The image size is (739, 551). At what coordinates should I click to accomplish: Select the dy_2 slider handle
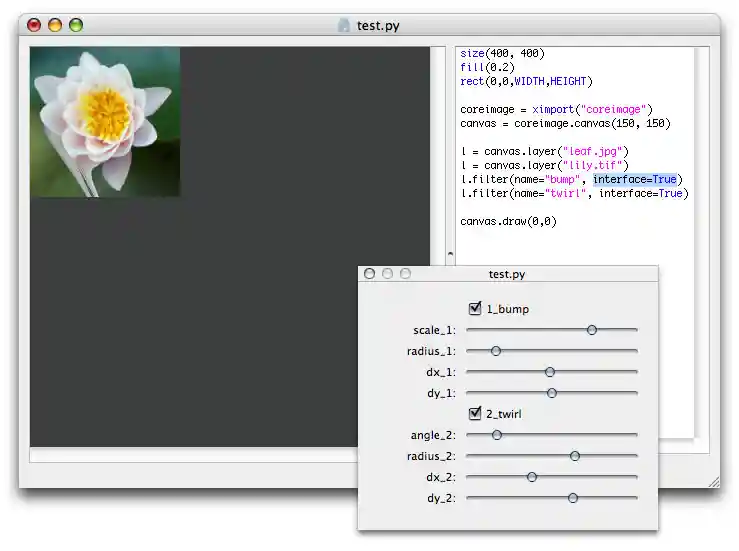coord(573,497)
